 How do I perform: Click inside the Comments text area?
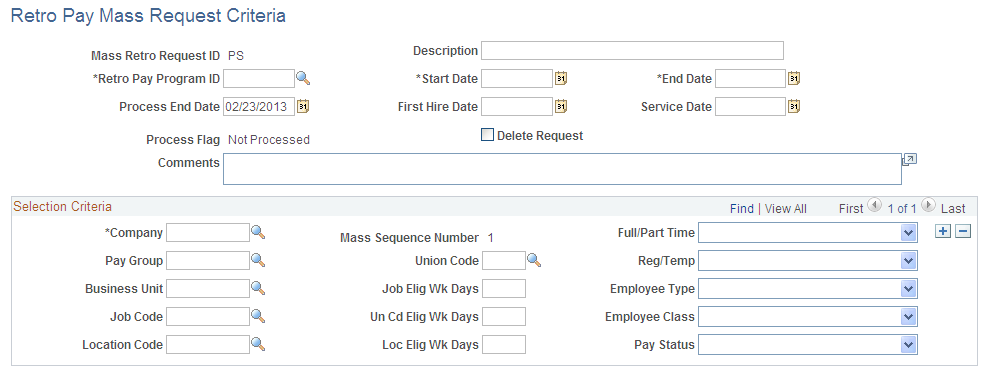pos(562,169)
